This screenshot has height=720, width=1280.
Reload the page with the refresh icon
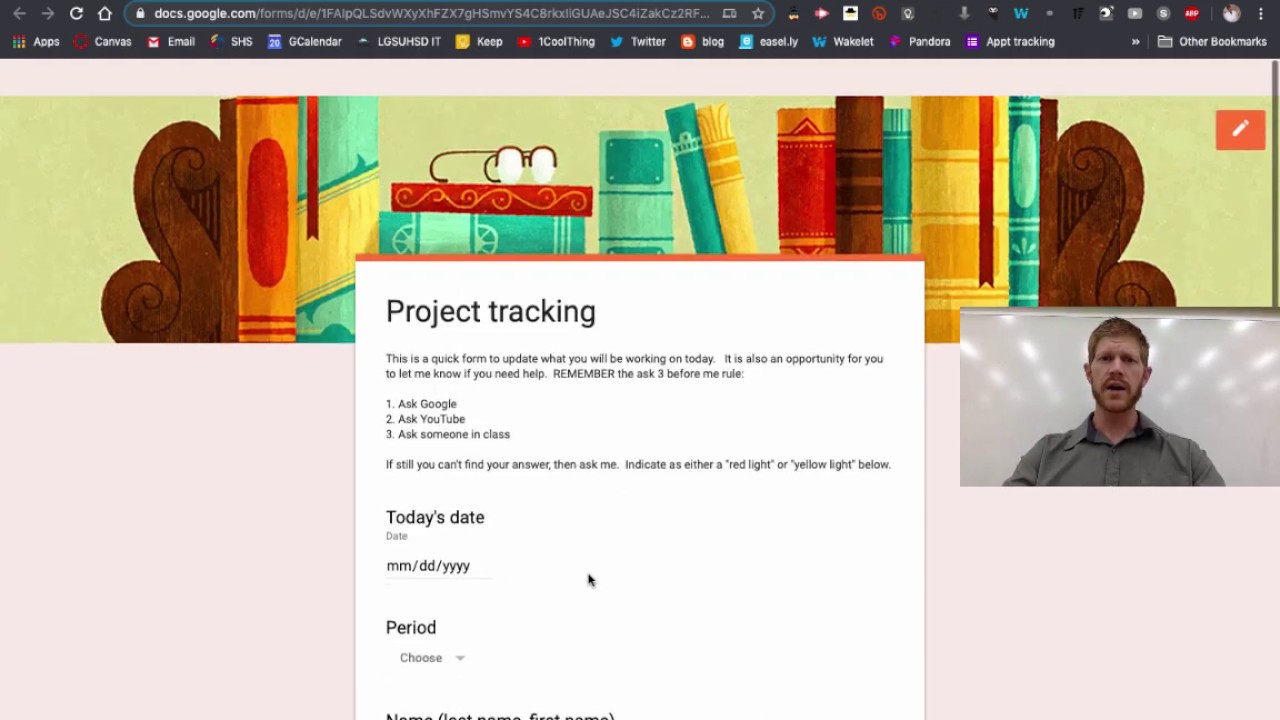[x=76, y=13]
